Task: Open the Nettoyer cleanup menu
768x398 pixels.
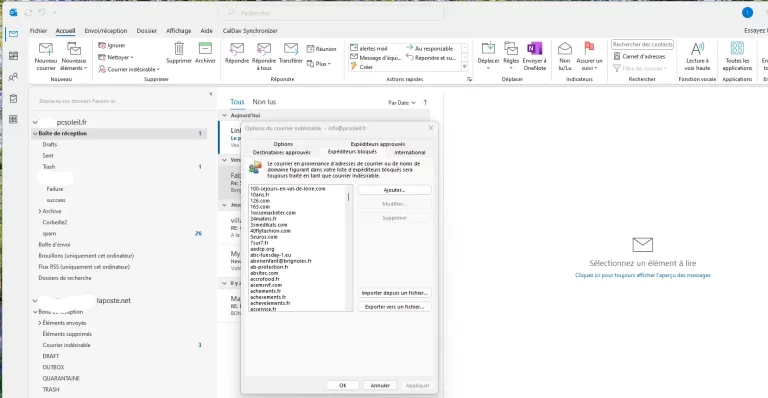Action: 116,57
